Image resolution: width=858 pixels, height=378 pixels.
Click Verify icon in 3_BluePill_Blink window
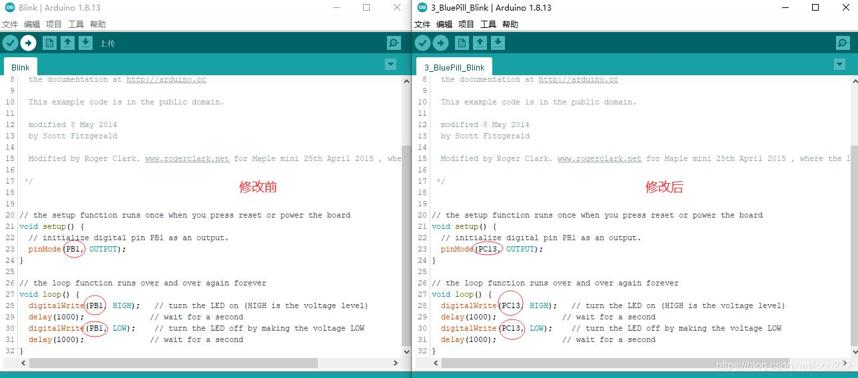[x=423, y=43]
